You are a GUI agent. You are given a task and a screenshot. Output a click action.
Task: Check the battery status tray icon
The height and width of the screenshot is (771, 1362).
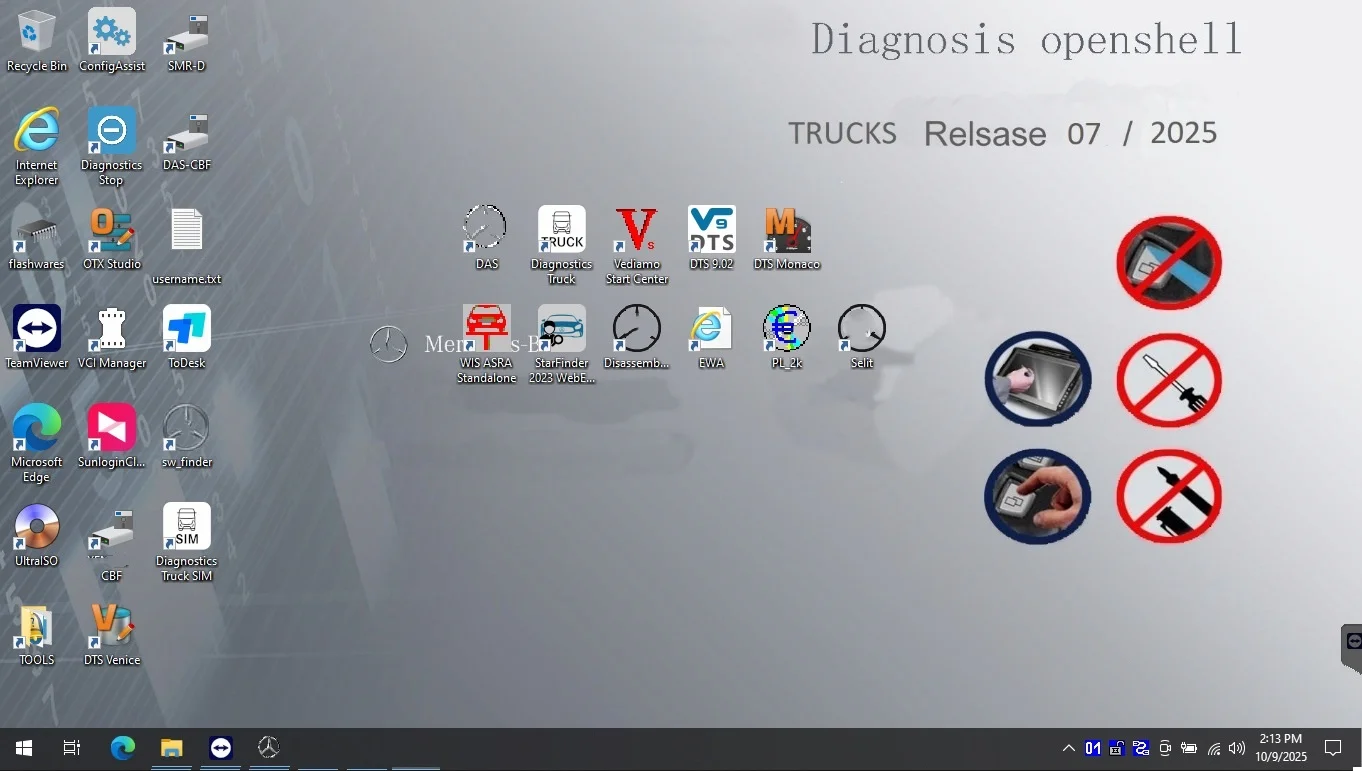tap(1189, 748)
